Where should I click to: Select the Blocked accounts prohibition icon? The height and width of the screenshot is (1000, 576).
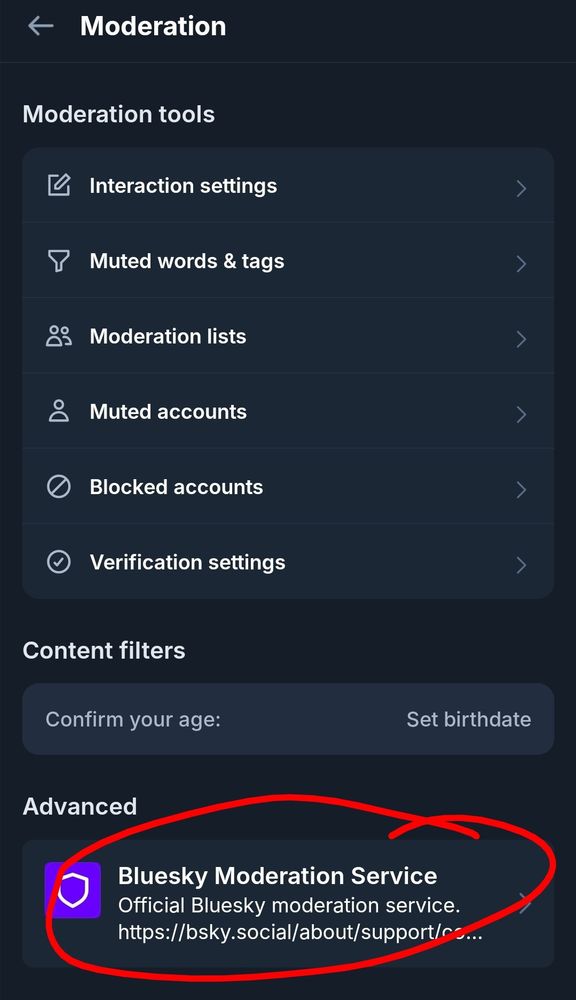click(x=60, y=487)
